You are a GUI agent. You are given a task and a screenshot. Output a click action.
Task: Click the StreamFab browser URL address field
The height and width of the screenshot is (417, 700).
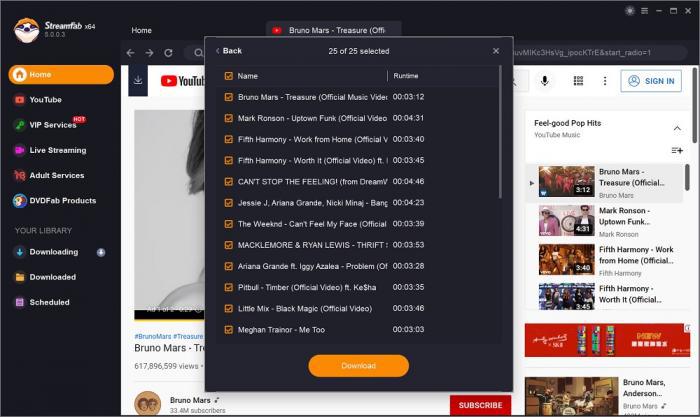pyautogui.click(x=435, y=53)
